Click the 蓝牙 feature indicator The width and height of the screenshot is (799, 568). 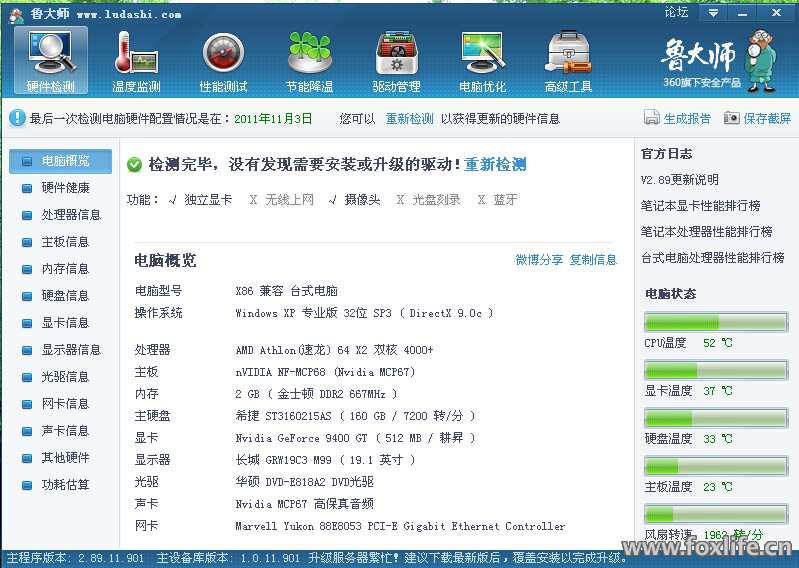point(497,200)
